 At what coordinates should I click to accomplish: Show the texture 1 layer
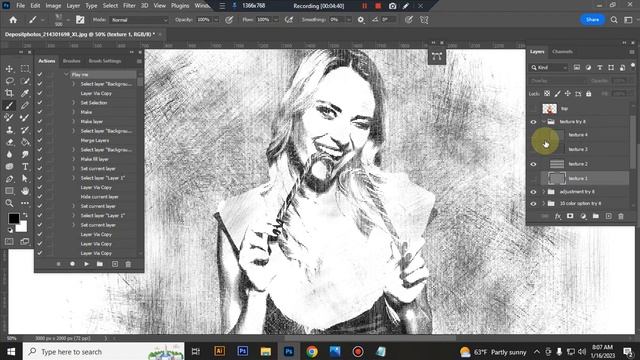pos(533,178)
